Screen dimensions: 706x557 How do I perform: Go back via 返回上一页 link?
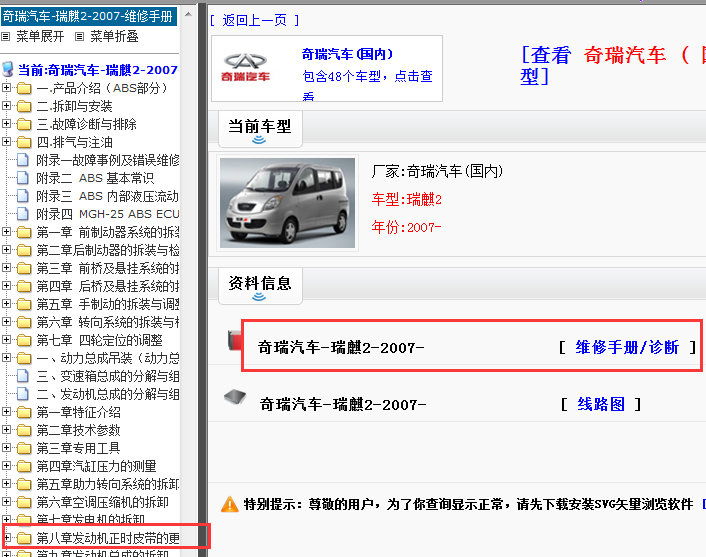254,20
